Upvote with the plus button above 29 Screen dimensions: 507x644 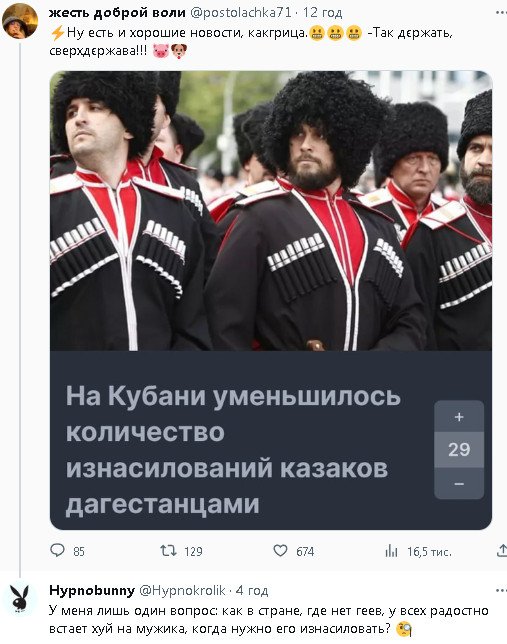click(x=459, y=417)
